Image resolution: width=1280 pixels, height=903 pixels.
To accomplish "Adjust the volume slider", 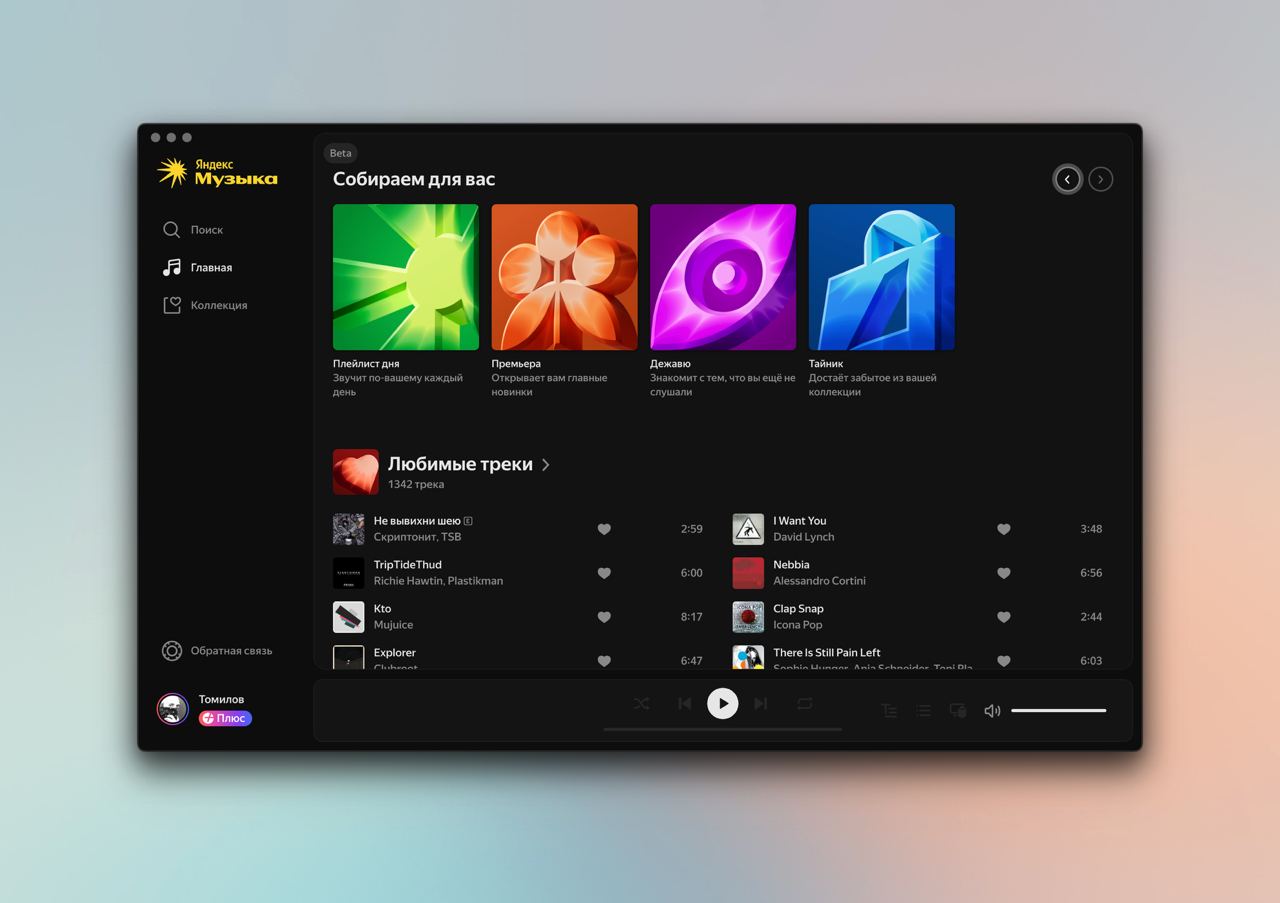I will [1058, 711].
